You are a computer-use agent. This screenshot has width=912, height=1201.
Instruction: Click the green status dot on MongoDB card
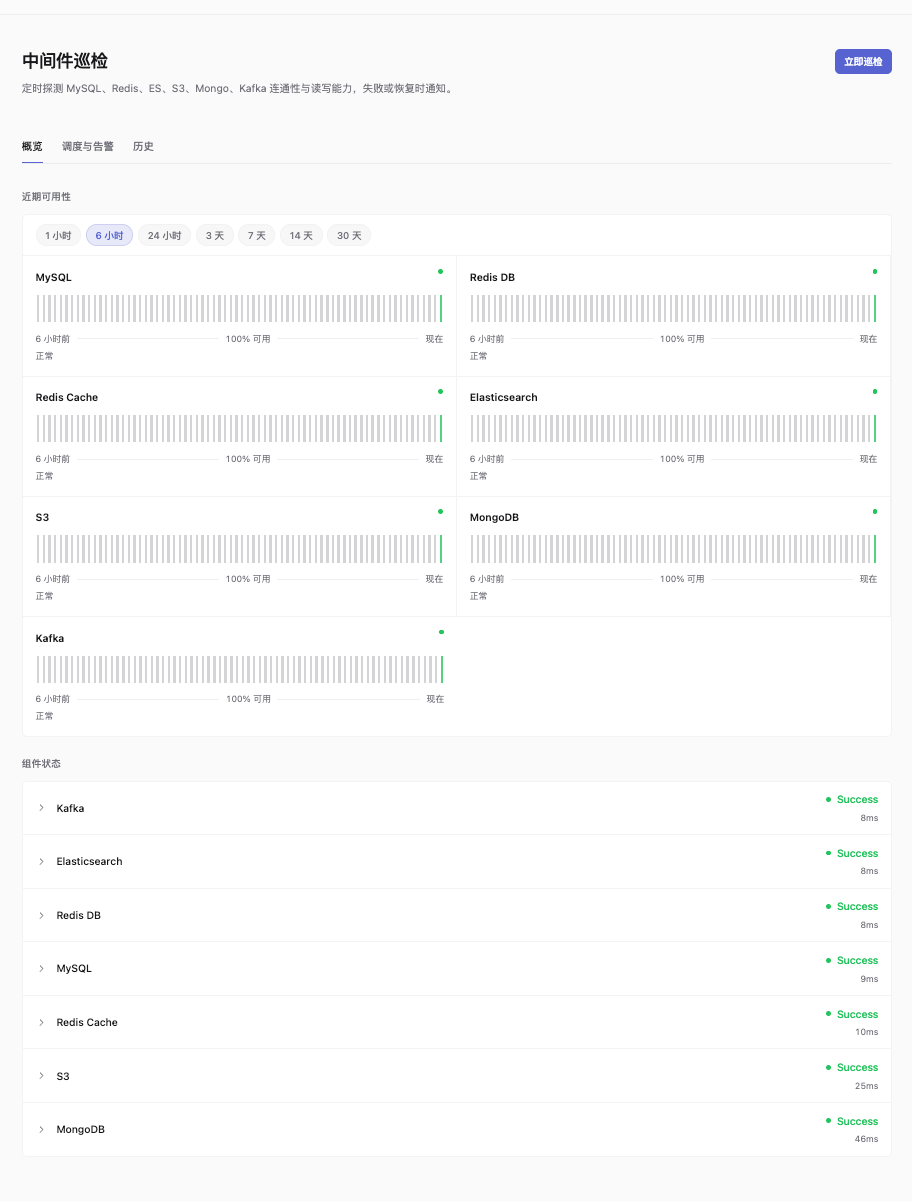click(875, 511)
